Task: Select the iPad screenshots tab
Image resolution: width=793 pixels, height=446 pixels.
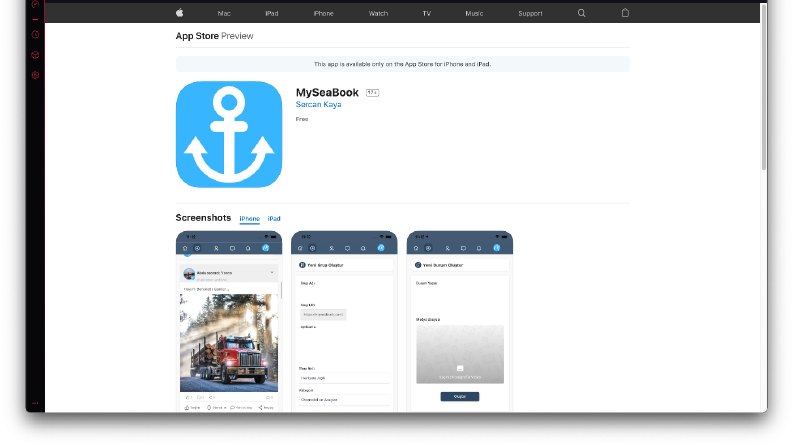Action: point(274,218)
